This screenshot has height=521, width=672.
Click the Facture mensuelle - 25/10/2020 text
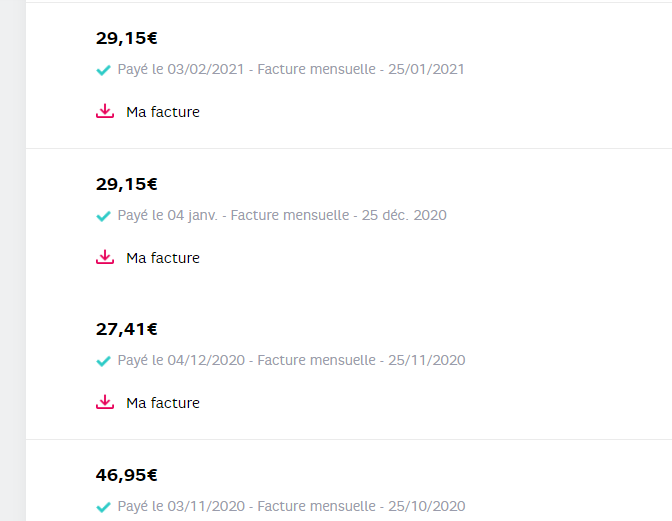tap(361, 506)
